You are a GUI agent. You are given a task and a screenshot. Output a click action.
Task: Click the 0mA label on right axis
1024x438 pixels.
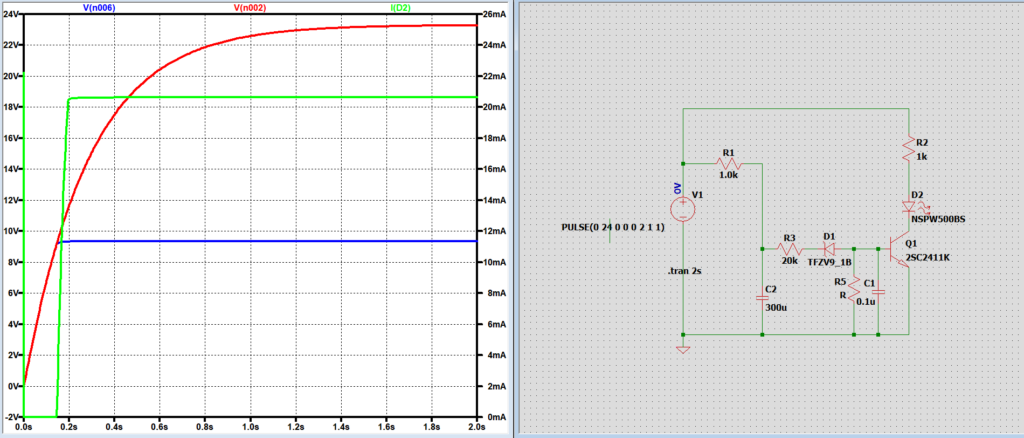(498, 416)
